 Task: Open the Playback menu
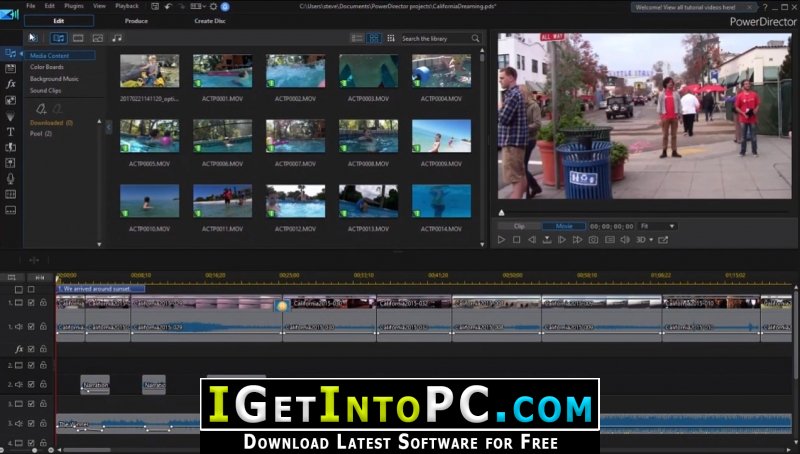coord(127,6)
